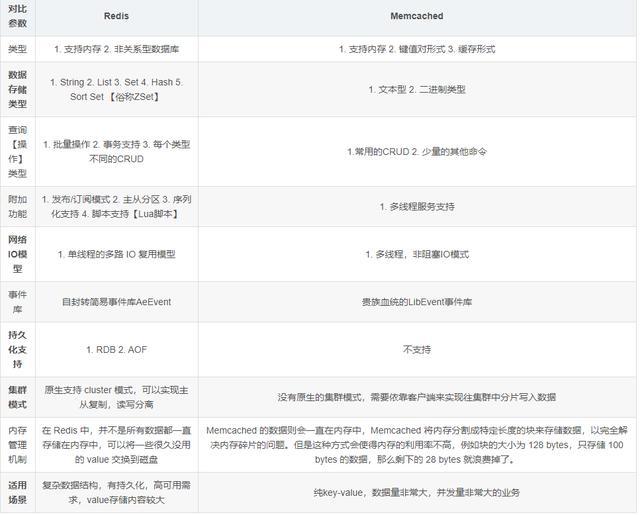Select cell 'String 2. List 3. Set 4. Hash'
Image resolution: width=640 pixels, height=515 pixels.
click(x=116, y=89)
